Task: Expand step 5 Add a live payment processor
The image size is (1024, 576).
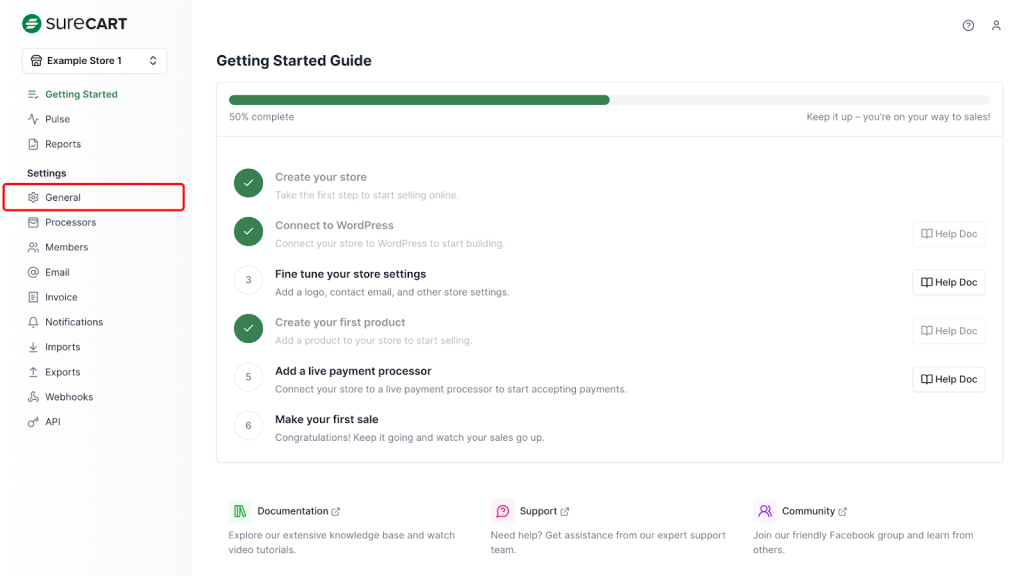Action: pos(353,371)
